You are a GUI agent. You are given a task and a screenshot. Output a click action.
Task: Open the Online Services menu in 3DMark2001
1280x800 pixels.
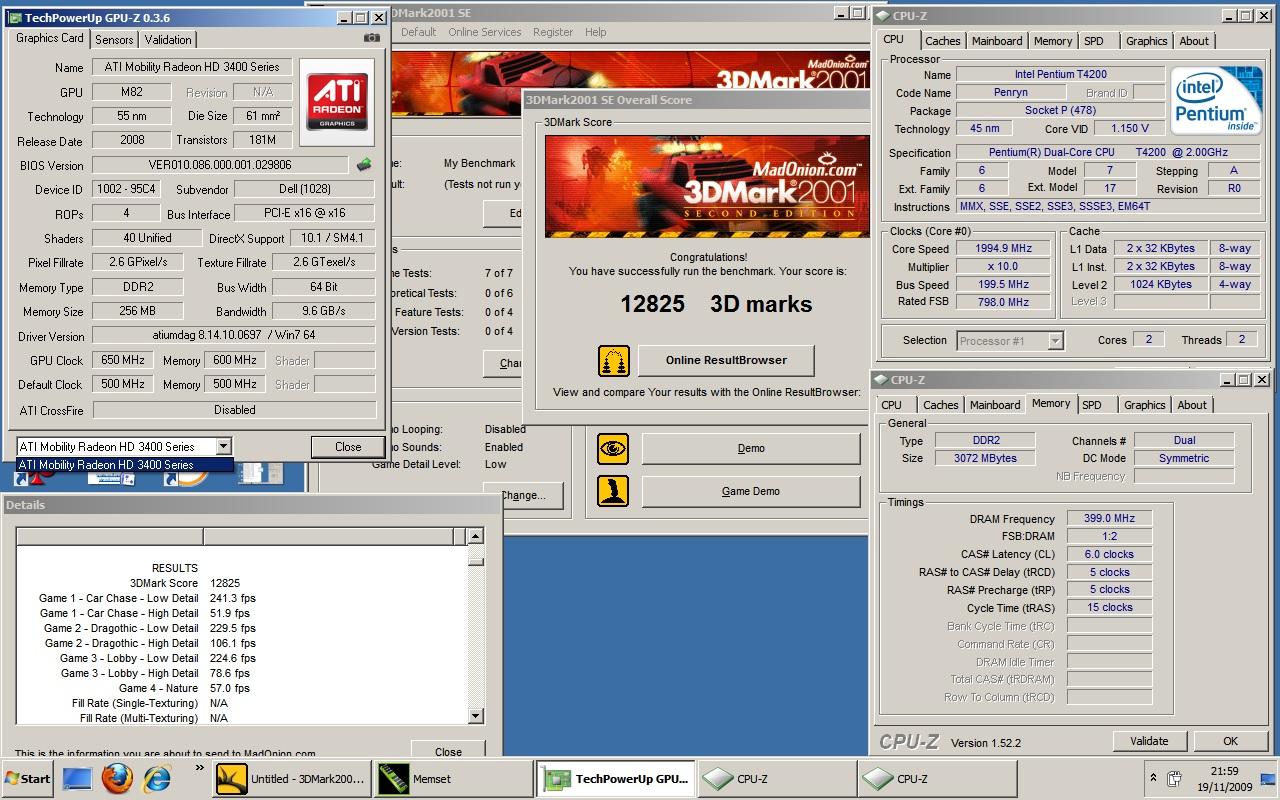(x=484, y=32)
